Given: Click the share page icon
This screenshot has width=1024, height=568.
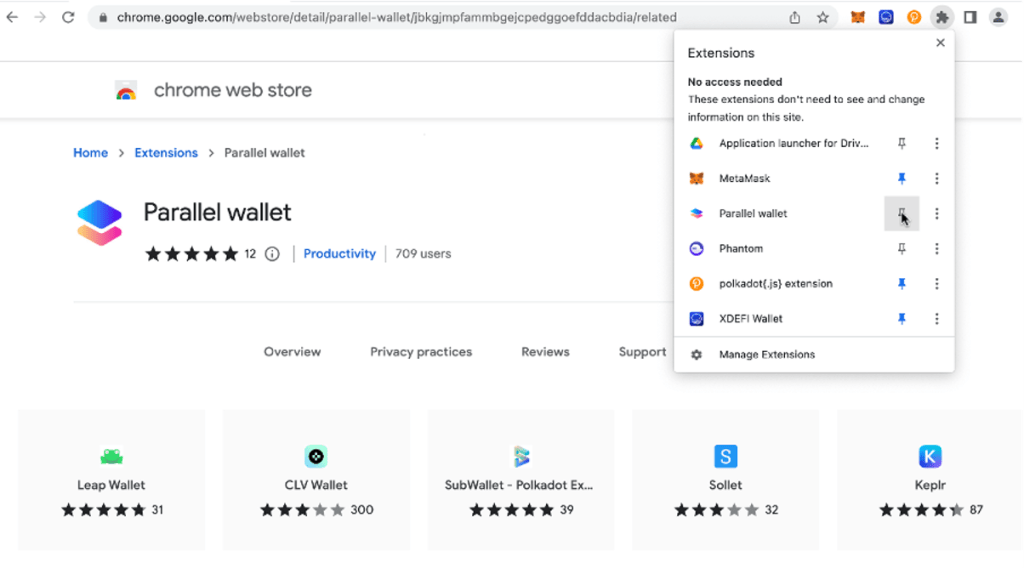Looking at the screenshot, I should (x=794, y=18).
